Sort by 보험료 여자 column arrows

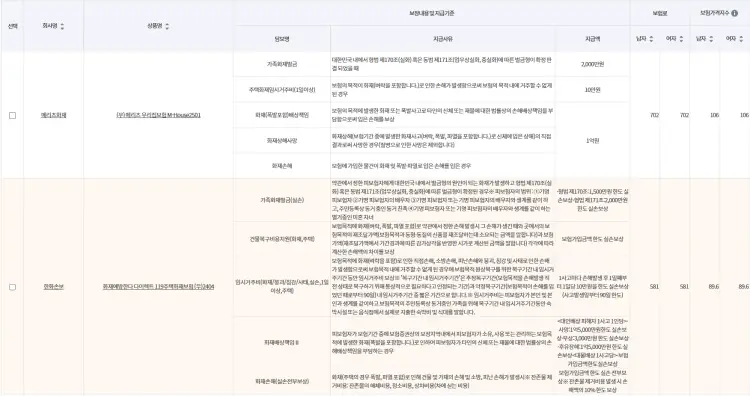click(x=681, y=39)
